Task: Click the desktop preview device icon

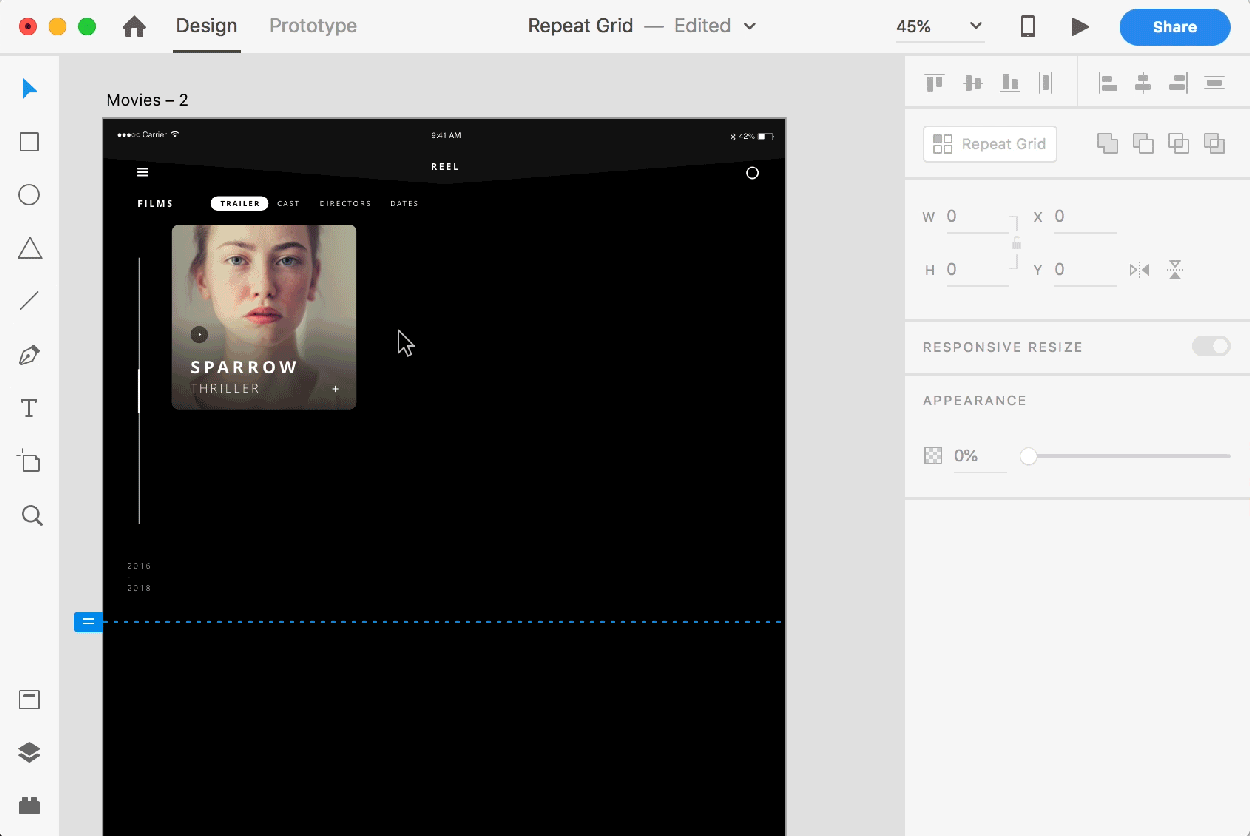Action: [x=1027, y=27]
